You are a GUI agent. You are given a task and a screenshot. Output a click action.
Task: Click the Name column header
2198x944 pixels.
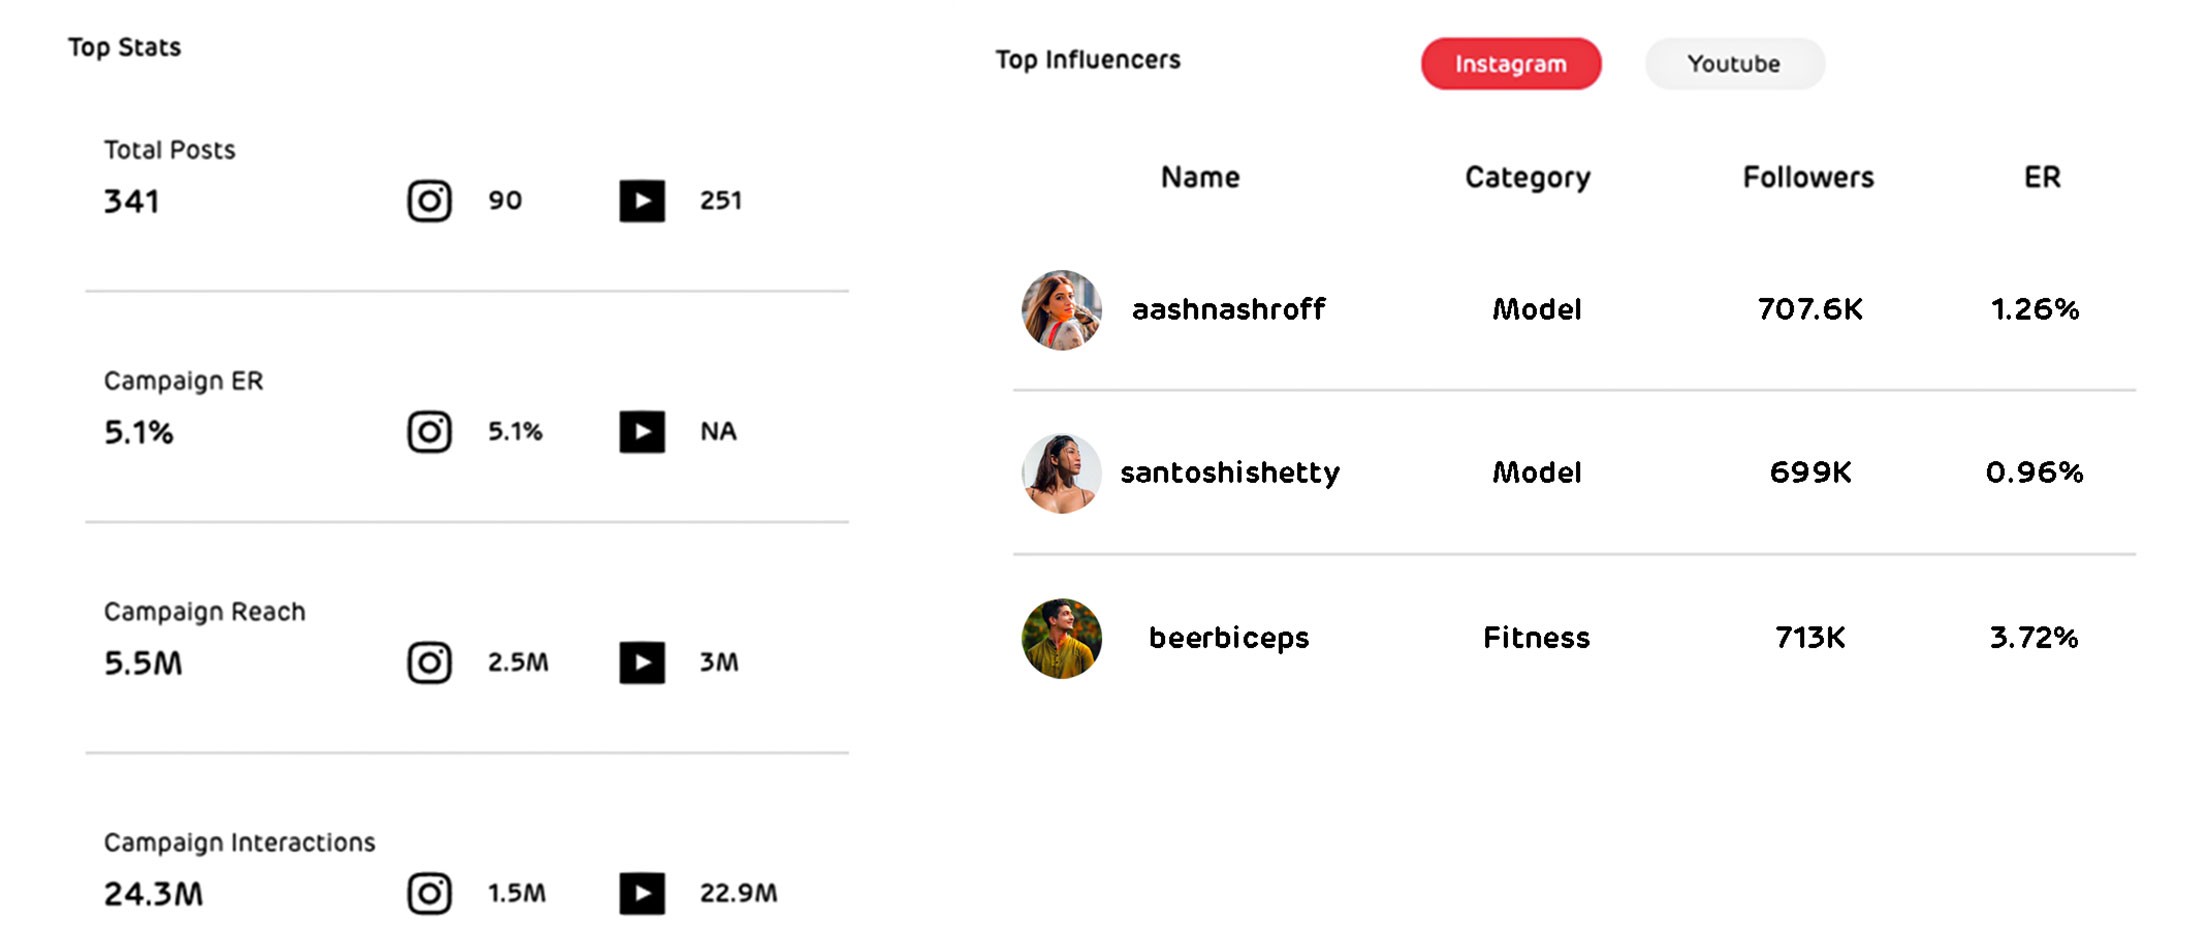[1200, 177]
